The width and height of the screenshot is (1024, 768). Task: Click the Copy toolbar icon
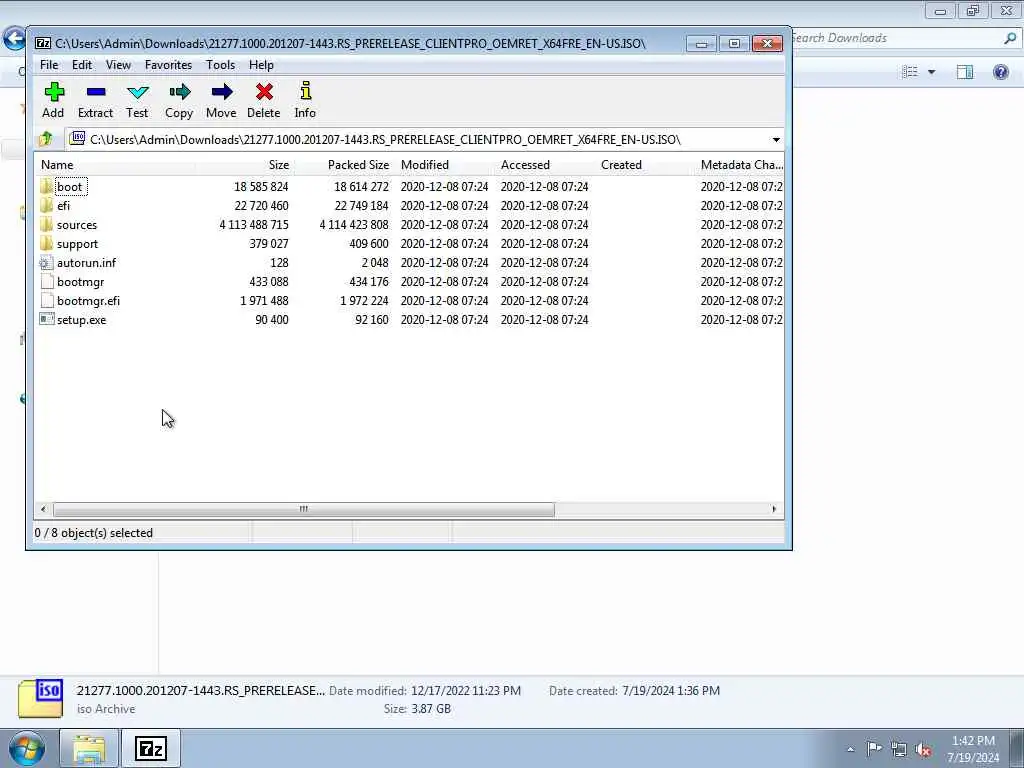(x=179, y=92)
